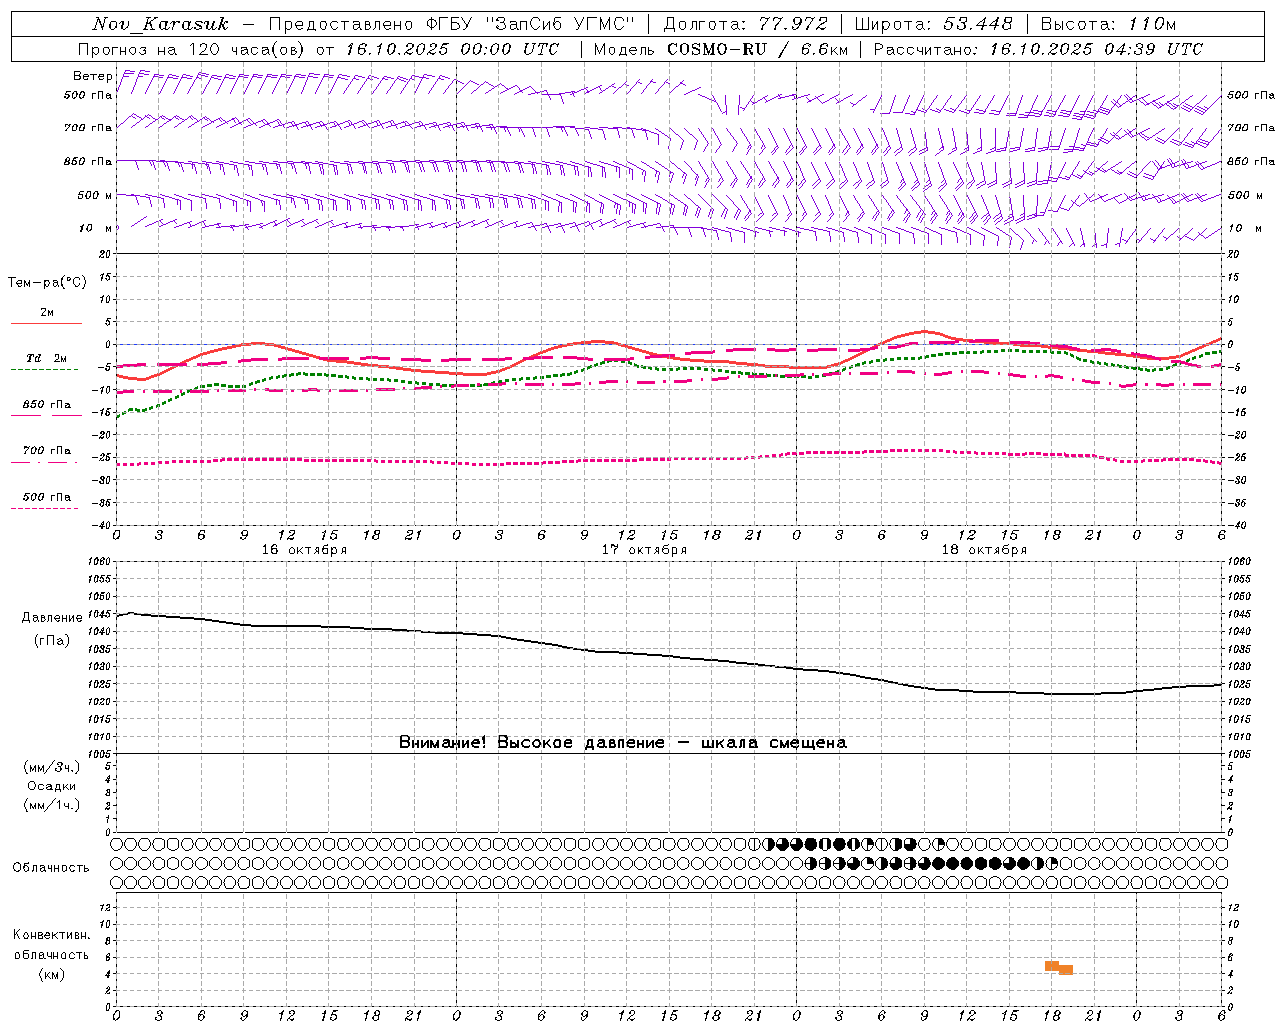
Task: Click the 'Давление' pressure panel label
Action: 52,618
